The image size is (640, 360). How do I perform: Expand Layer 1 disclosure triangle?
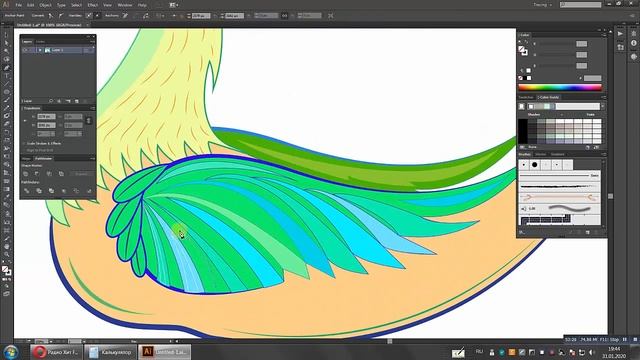tap(40, 50)
